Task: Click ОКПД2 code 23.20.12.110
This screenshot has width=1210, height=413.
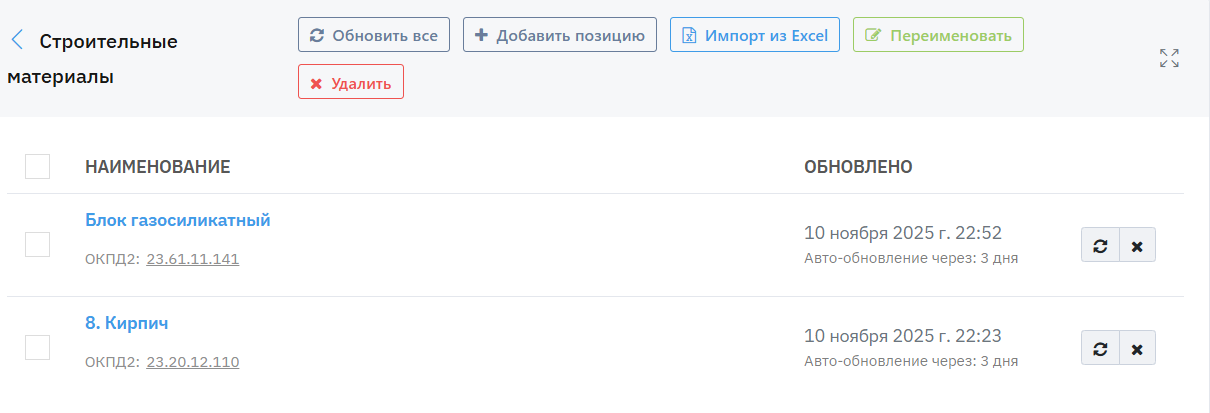Action: tap(193, 362)
